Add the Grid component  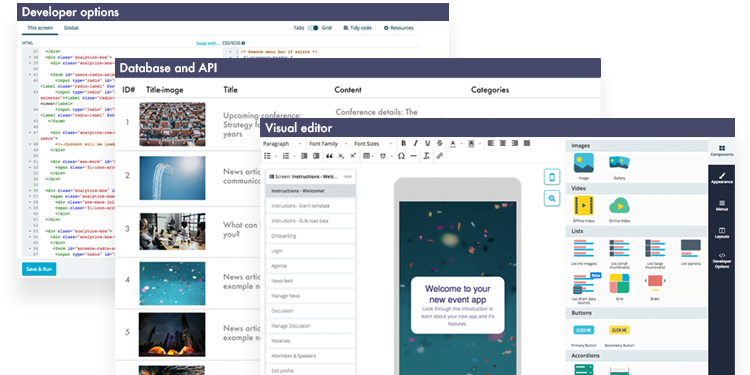(x=619, y=287)
